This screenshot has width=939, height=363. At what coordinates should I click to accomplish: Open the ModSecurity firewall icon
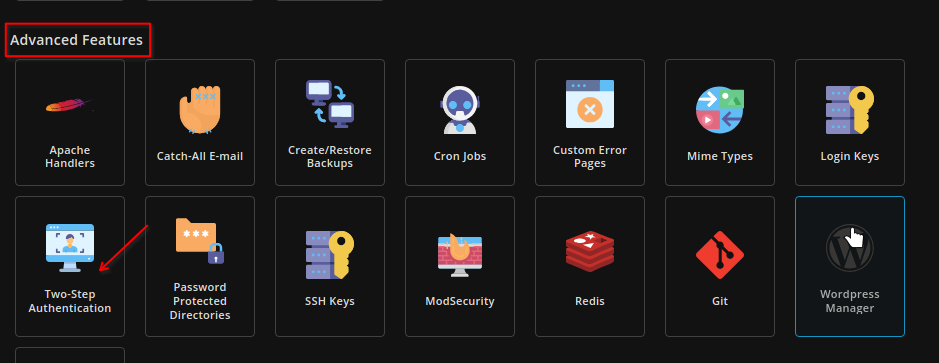tap(460, 255)
